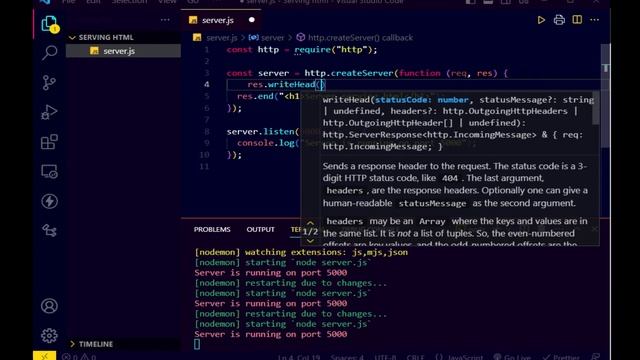Open the Thunder Client lightning icon
Screen dimensions: 640x360
(49, 201)
